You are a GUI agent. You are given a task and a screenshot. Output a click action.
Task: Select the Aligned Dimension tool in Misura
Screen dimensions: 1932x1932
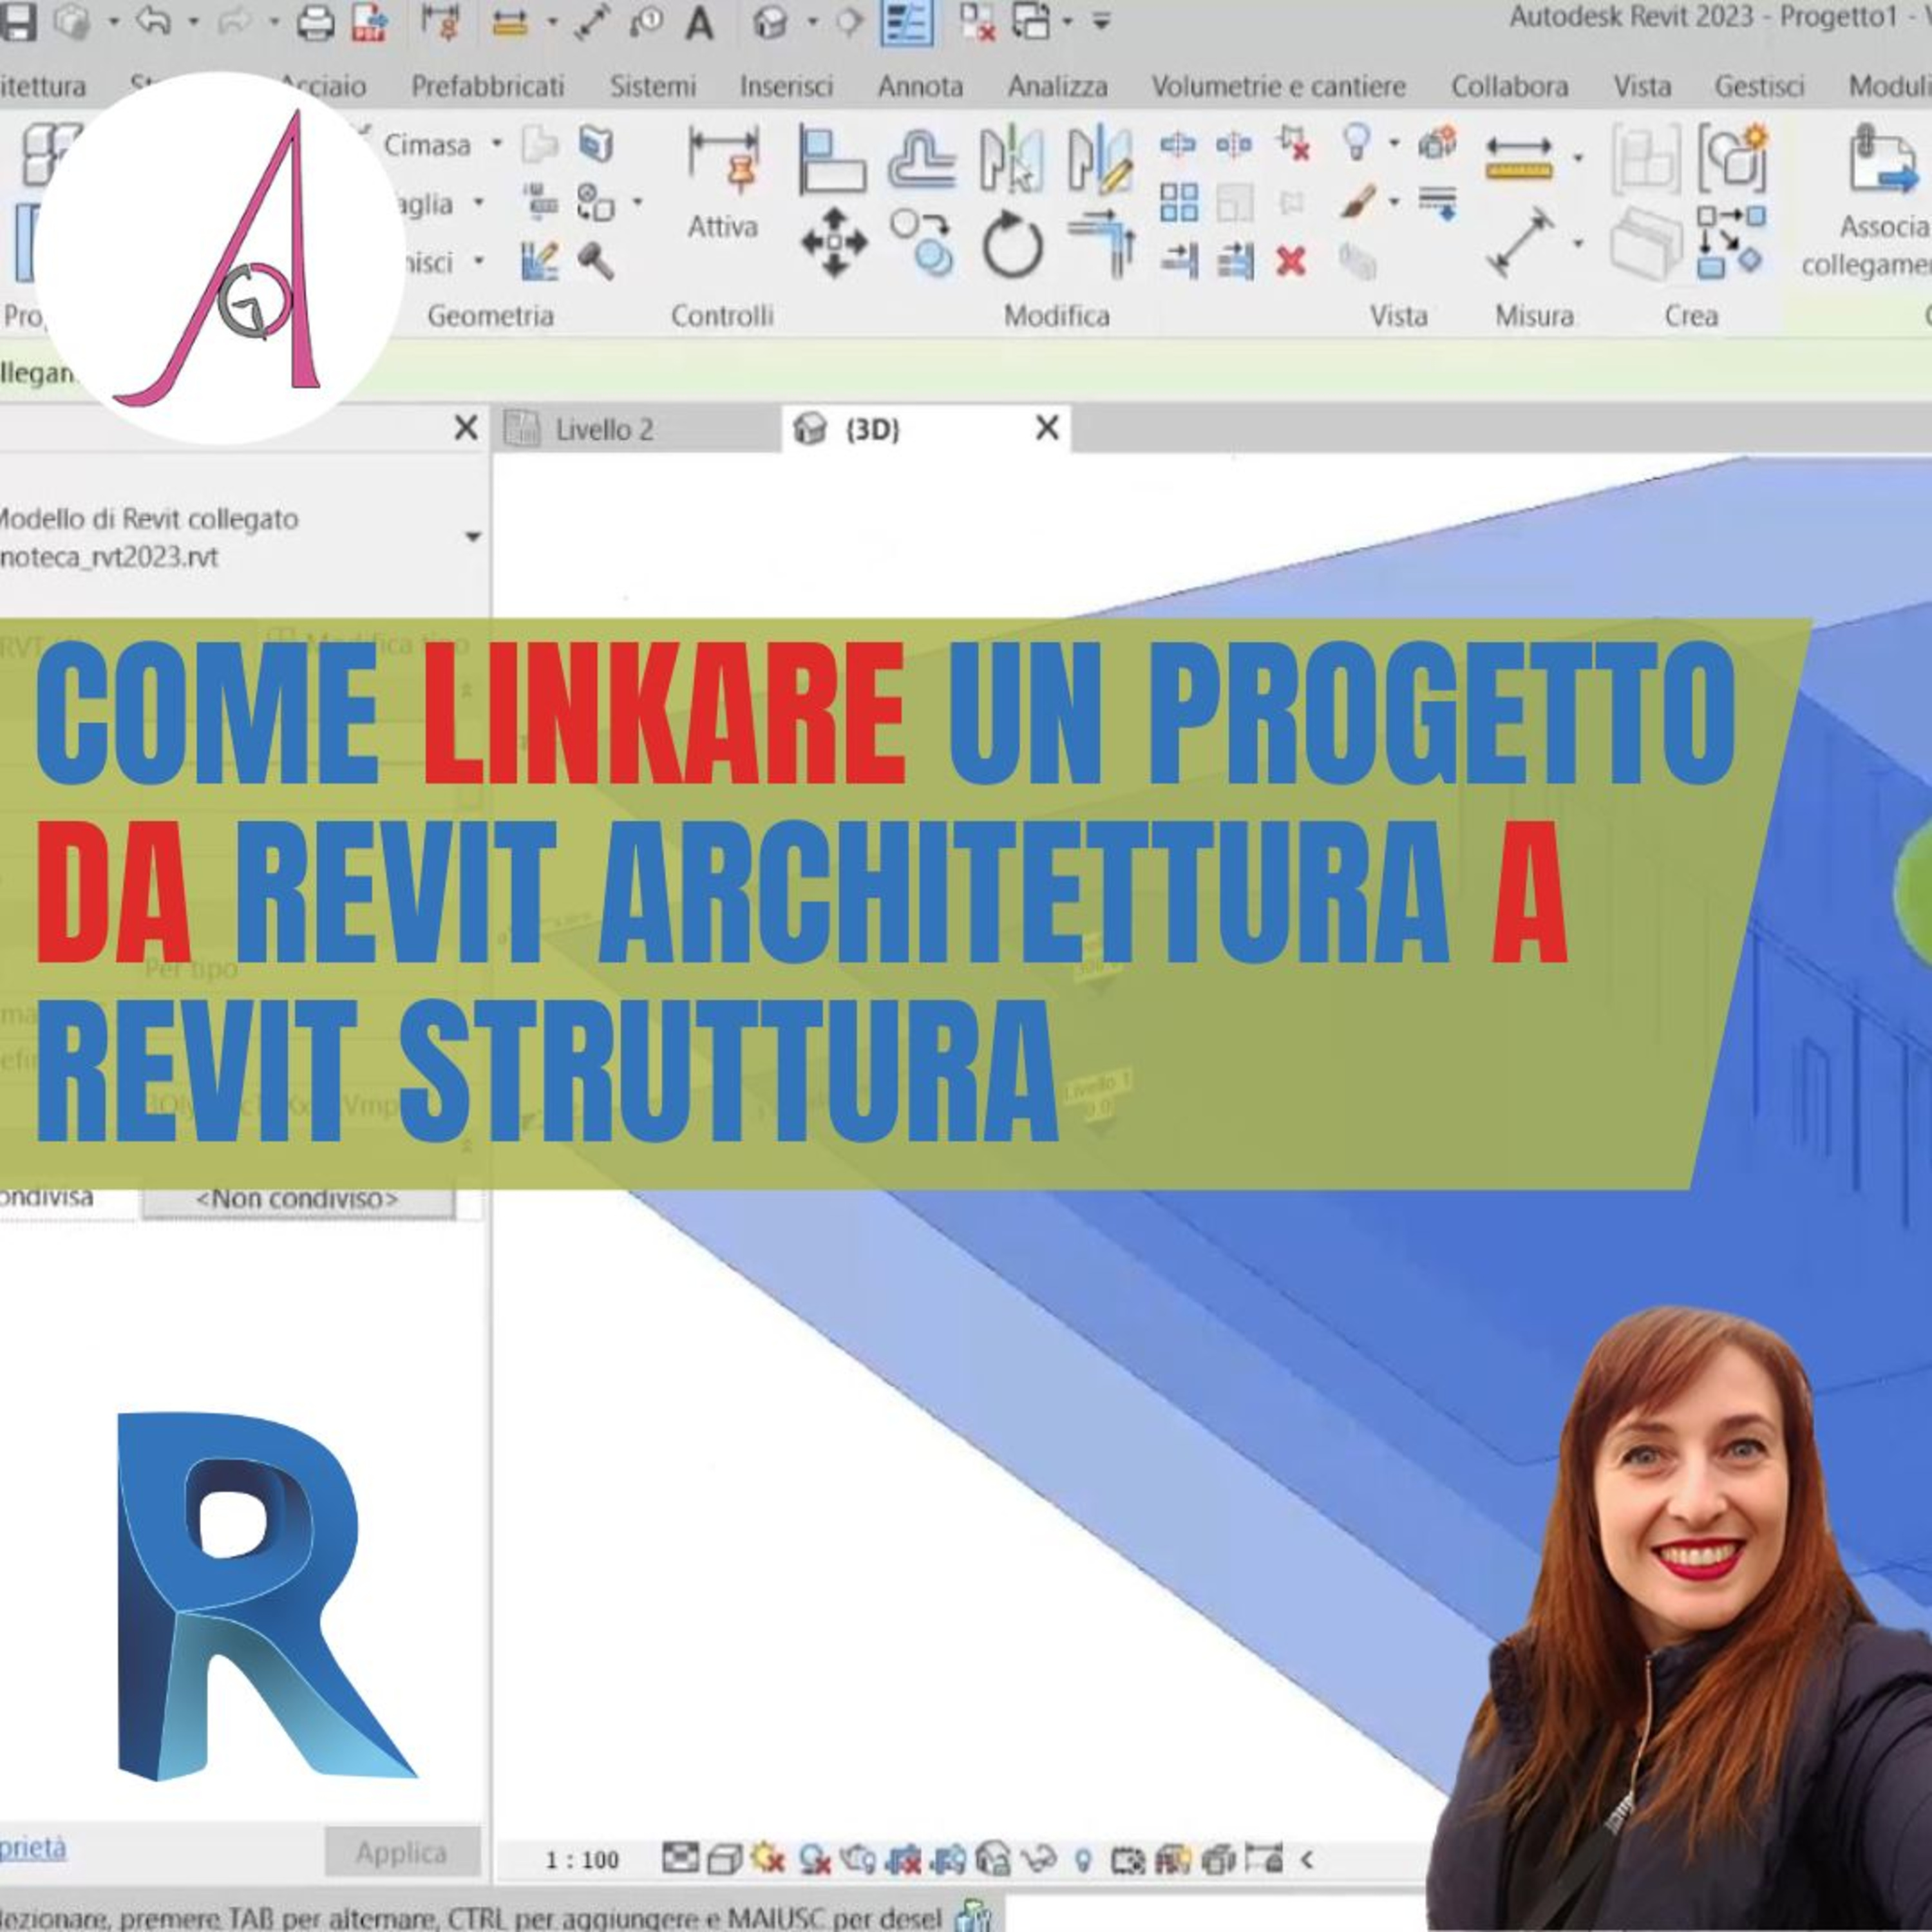pyautogui.click(x=1520, y=243)
